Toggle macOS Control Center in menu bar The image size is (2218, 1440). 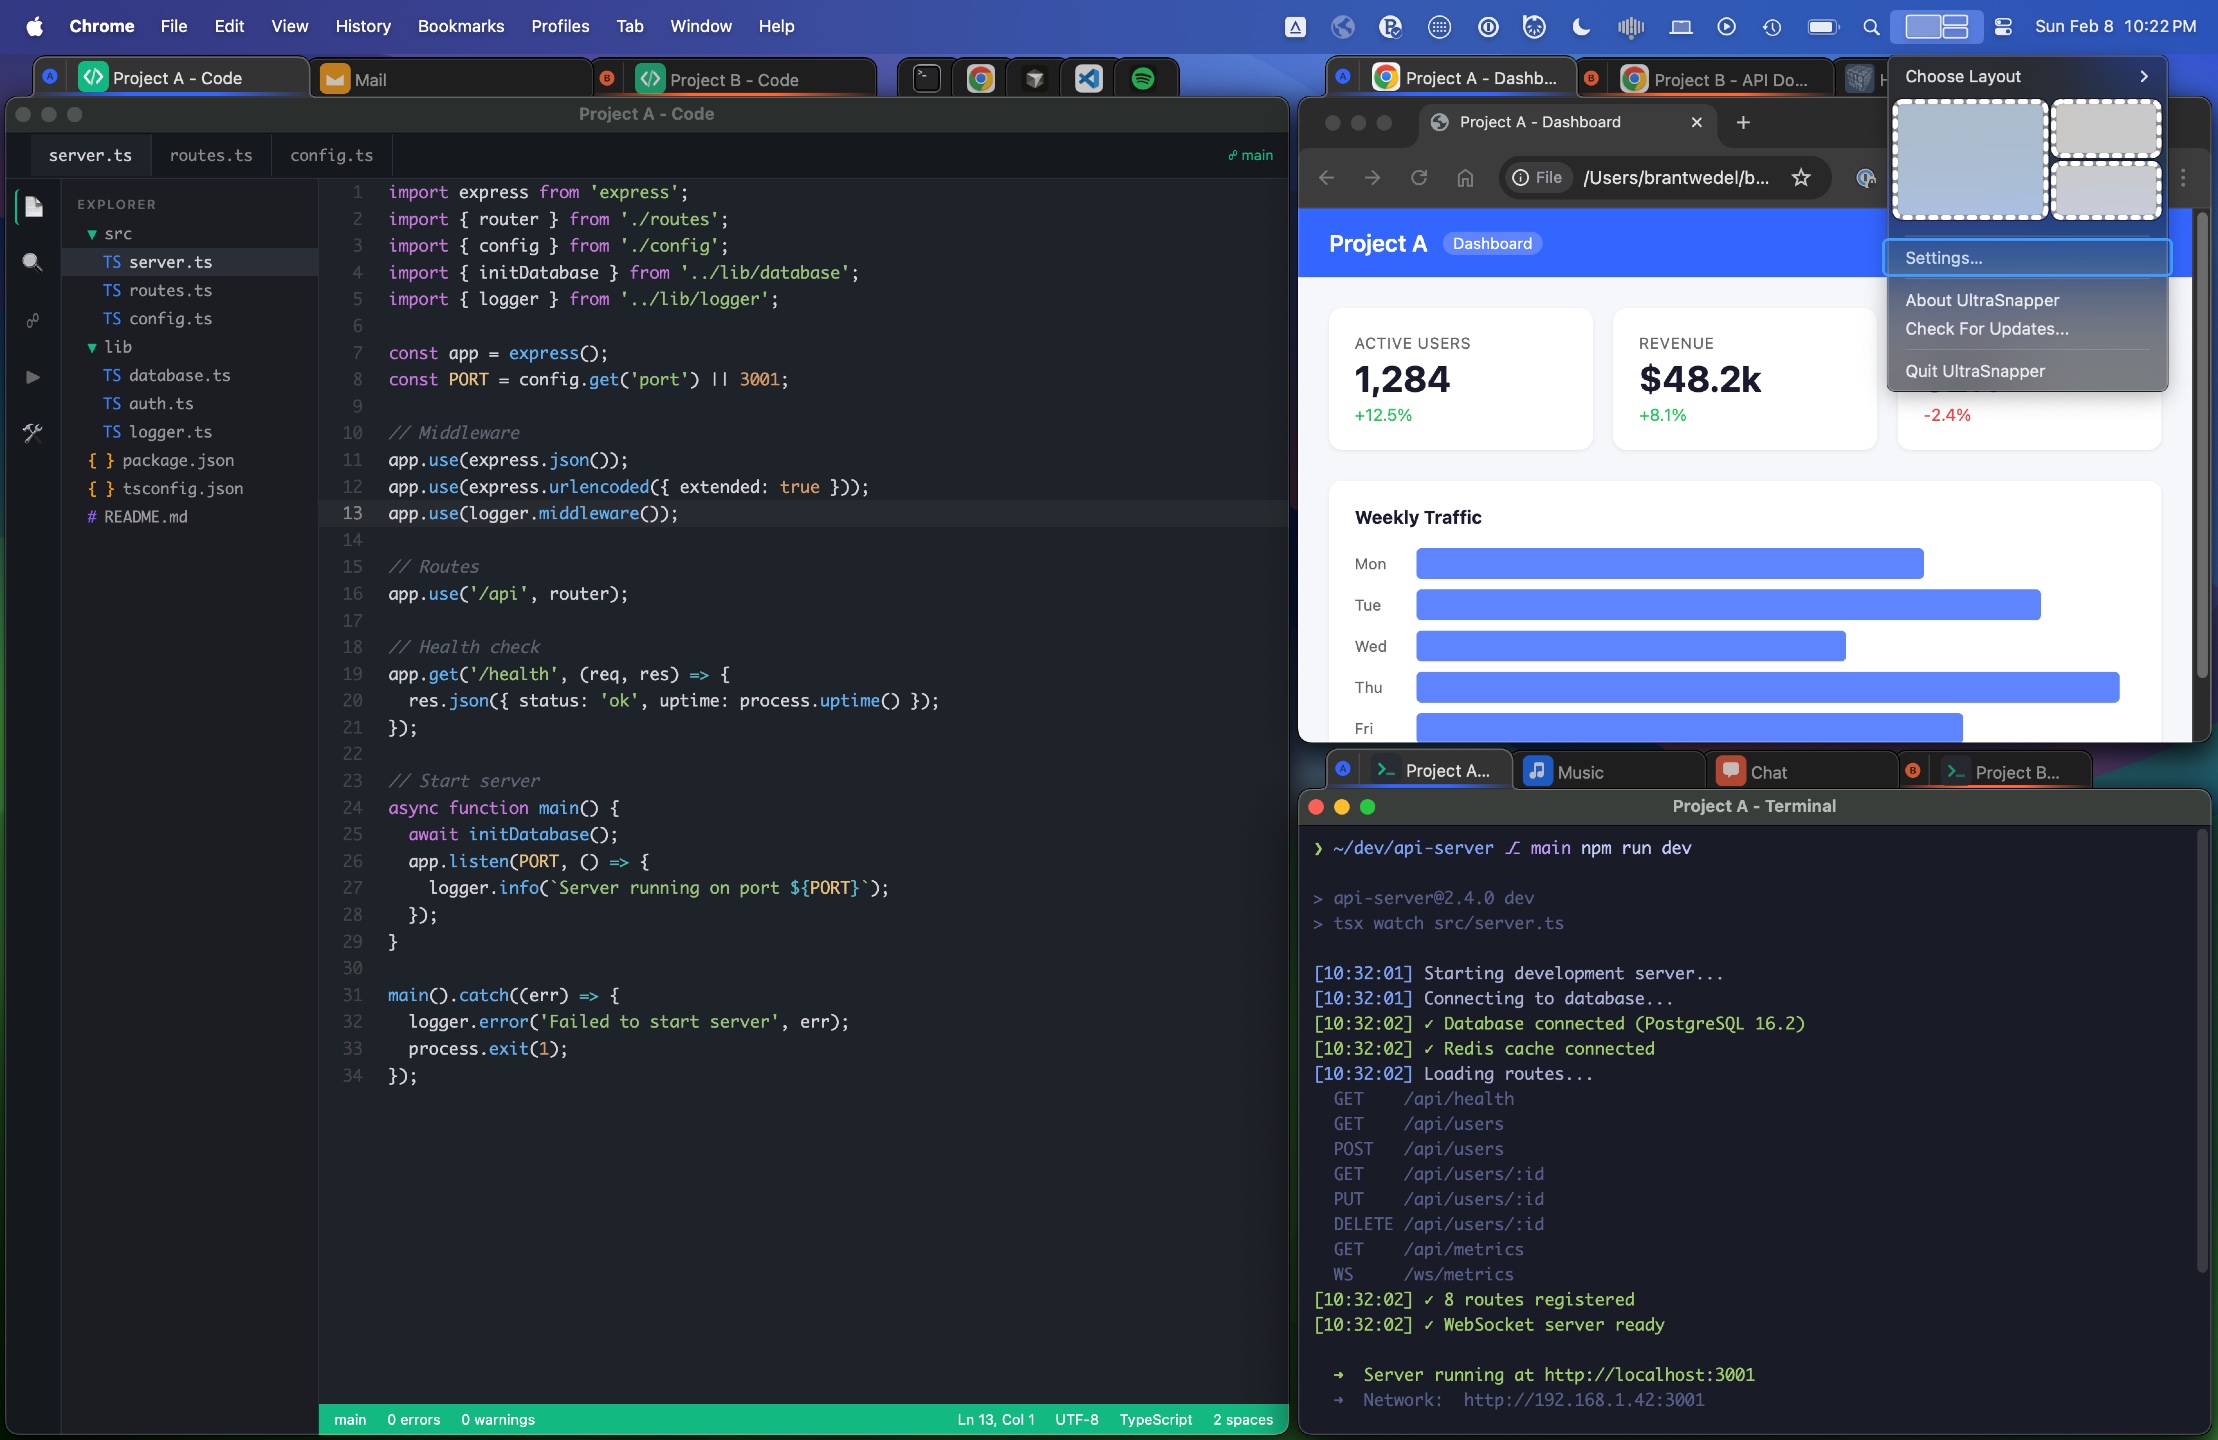pos(2003,27)
